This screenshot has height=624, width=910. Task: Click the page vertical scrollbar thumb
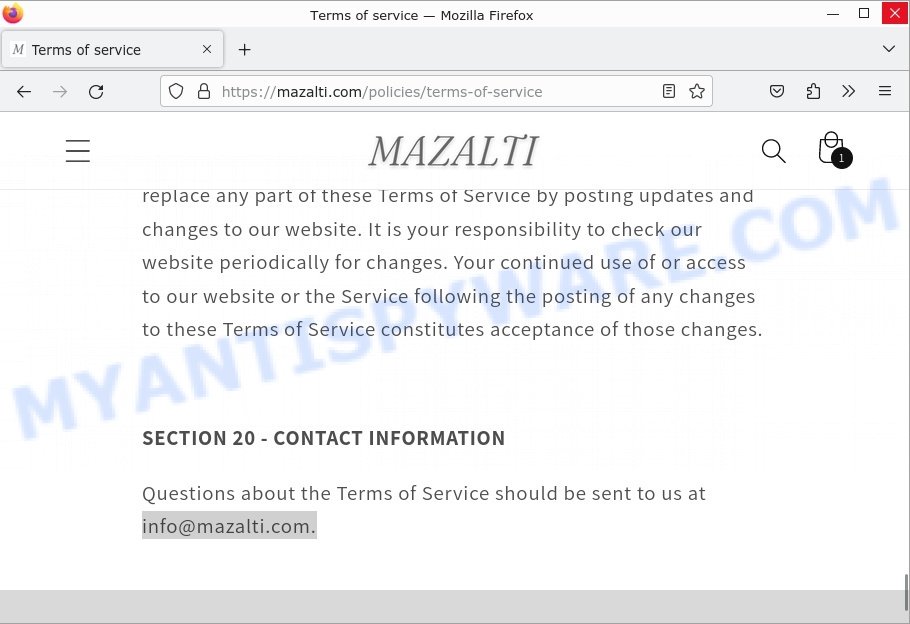coord(905,592)
